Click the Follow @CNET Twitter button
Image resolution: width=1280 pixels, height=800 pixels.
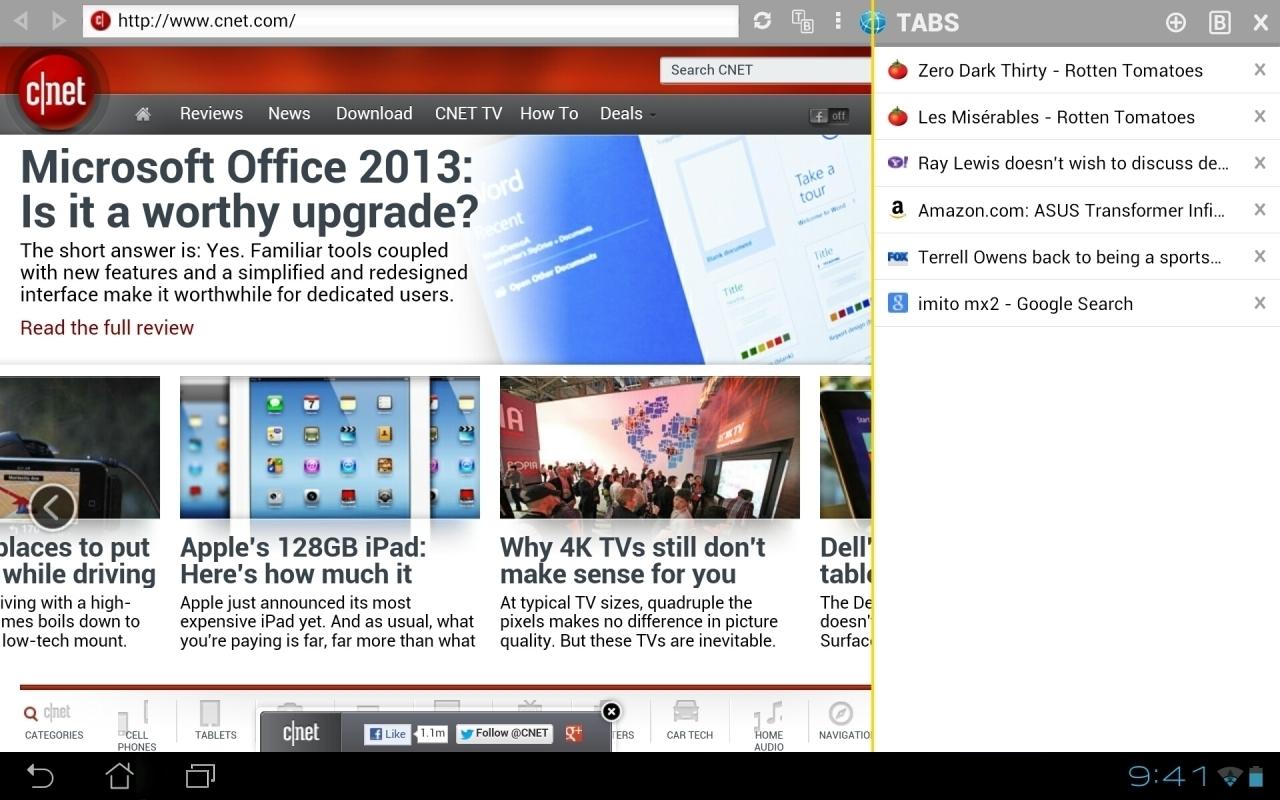coord(504,733)
